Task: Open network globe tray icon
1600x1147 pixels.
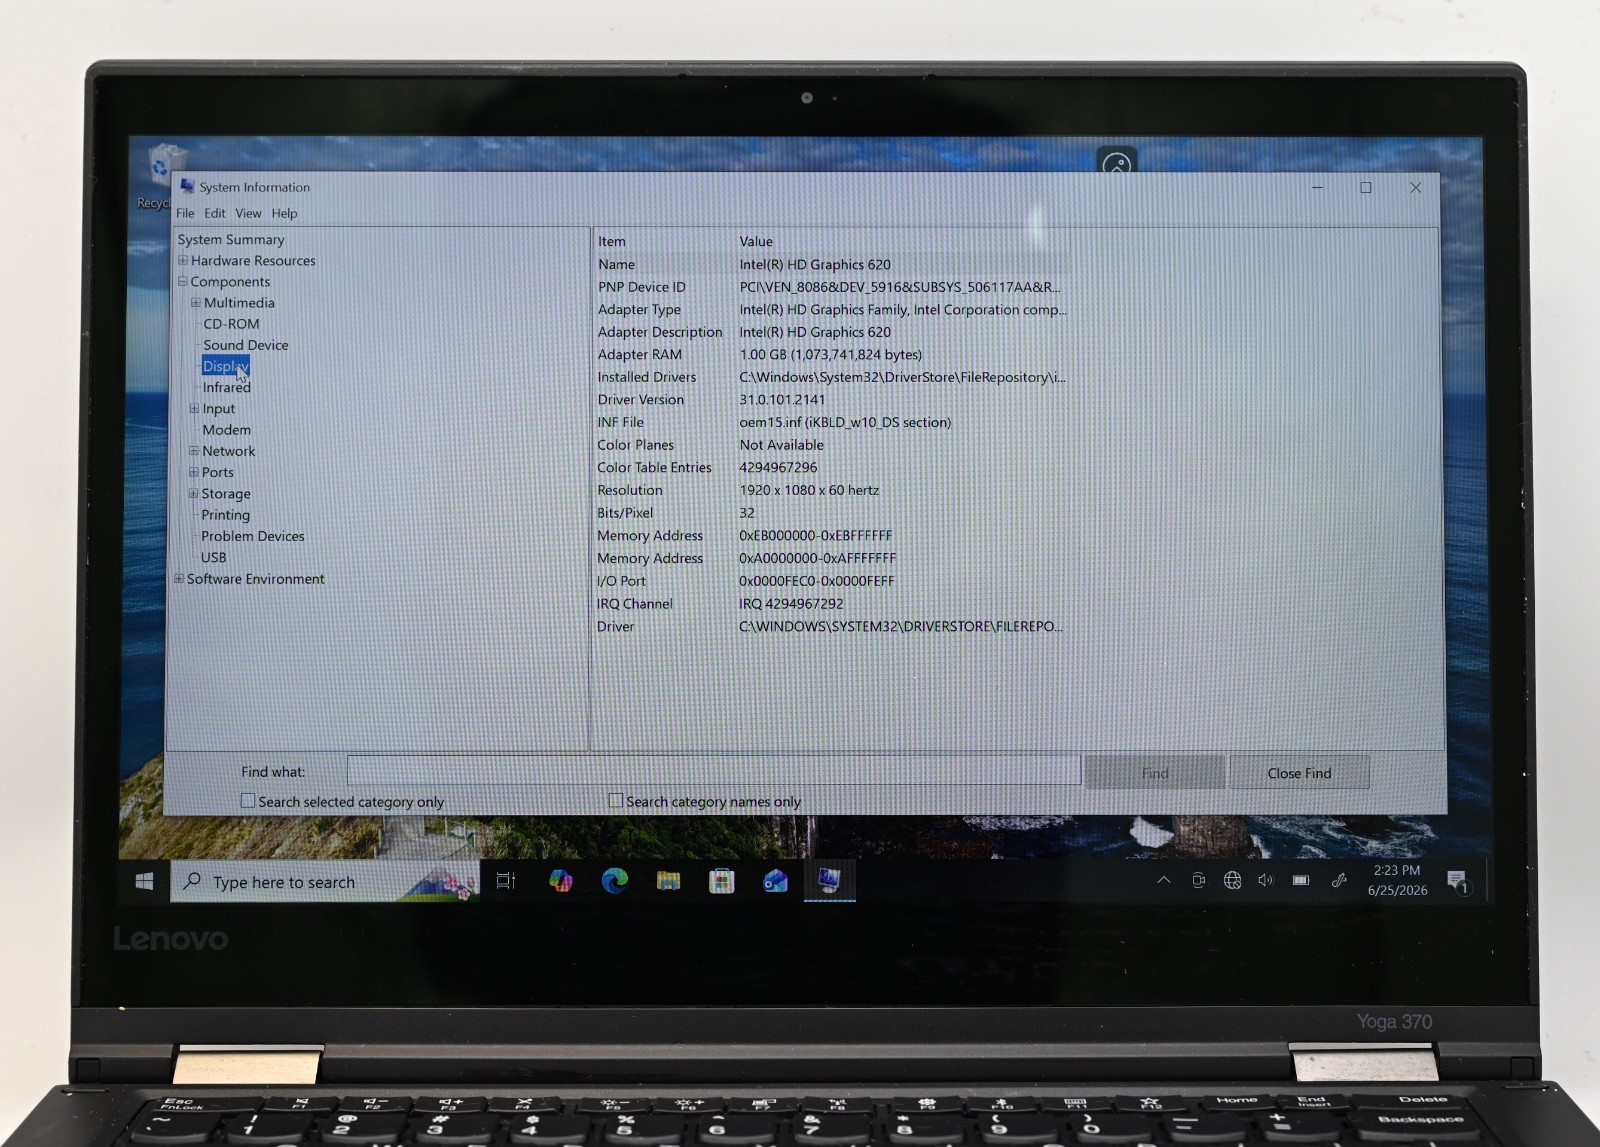Action: click(x=1232, y=880)
